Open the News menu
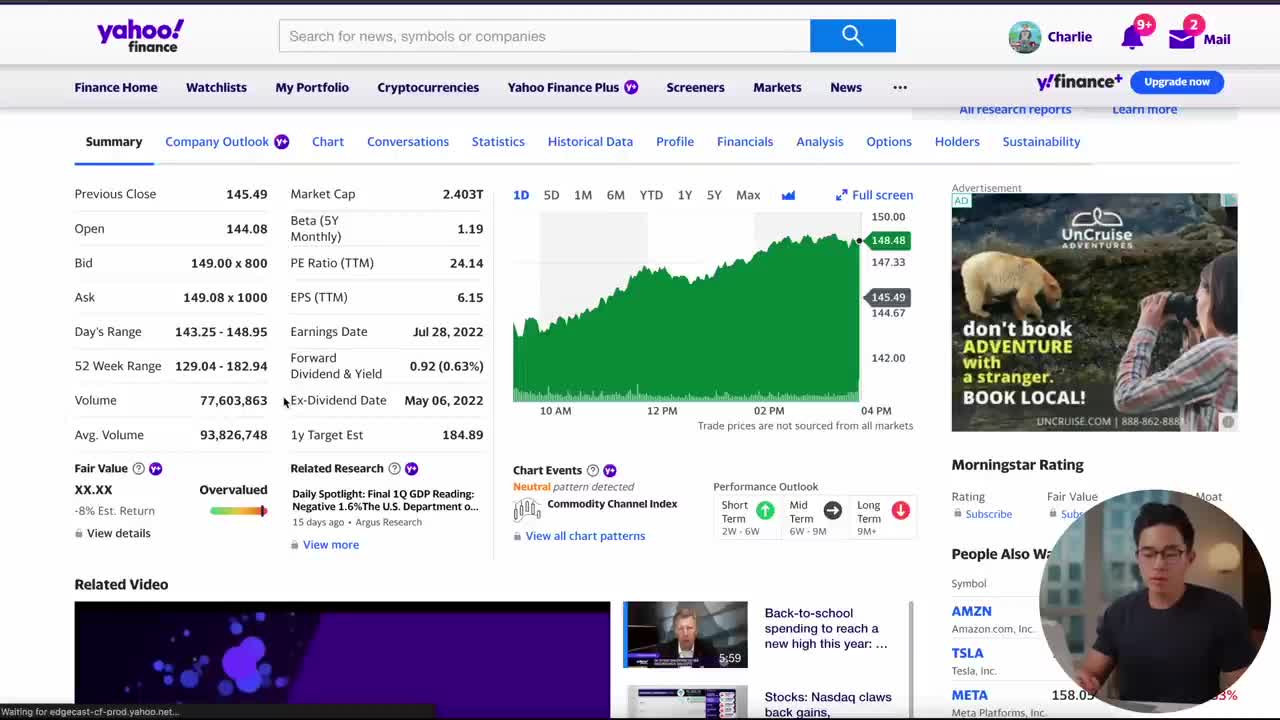1280x720 pixels. [846, 87]
